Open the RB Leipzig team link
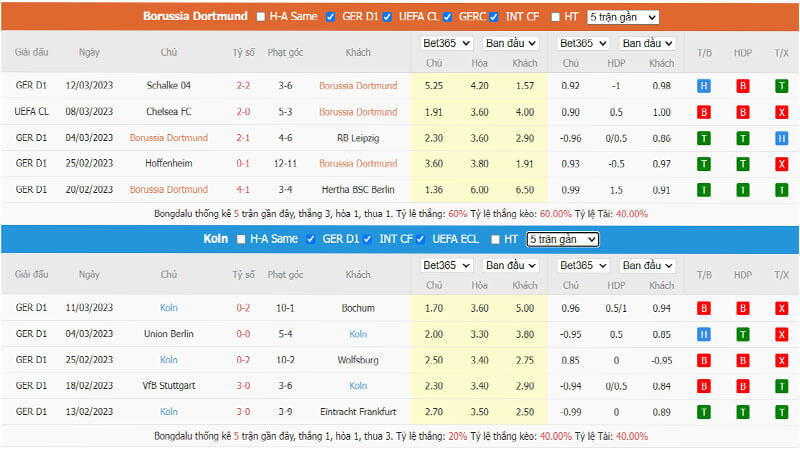 point(358,138)
